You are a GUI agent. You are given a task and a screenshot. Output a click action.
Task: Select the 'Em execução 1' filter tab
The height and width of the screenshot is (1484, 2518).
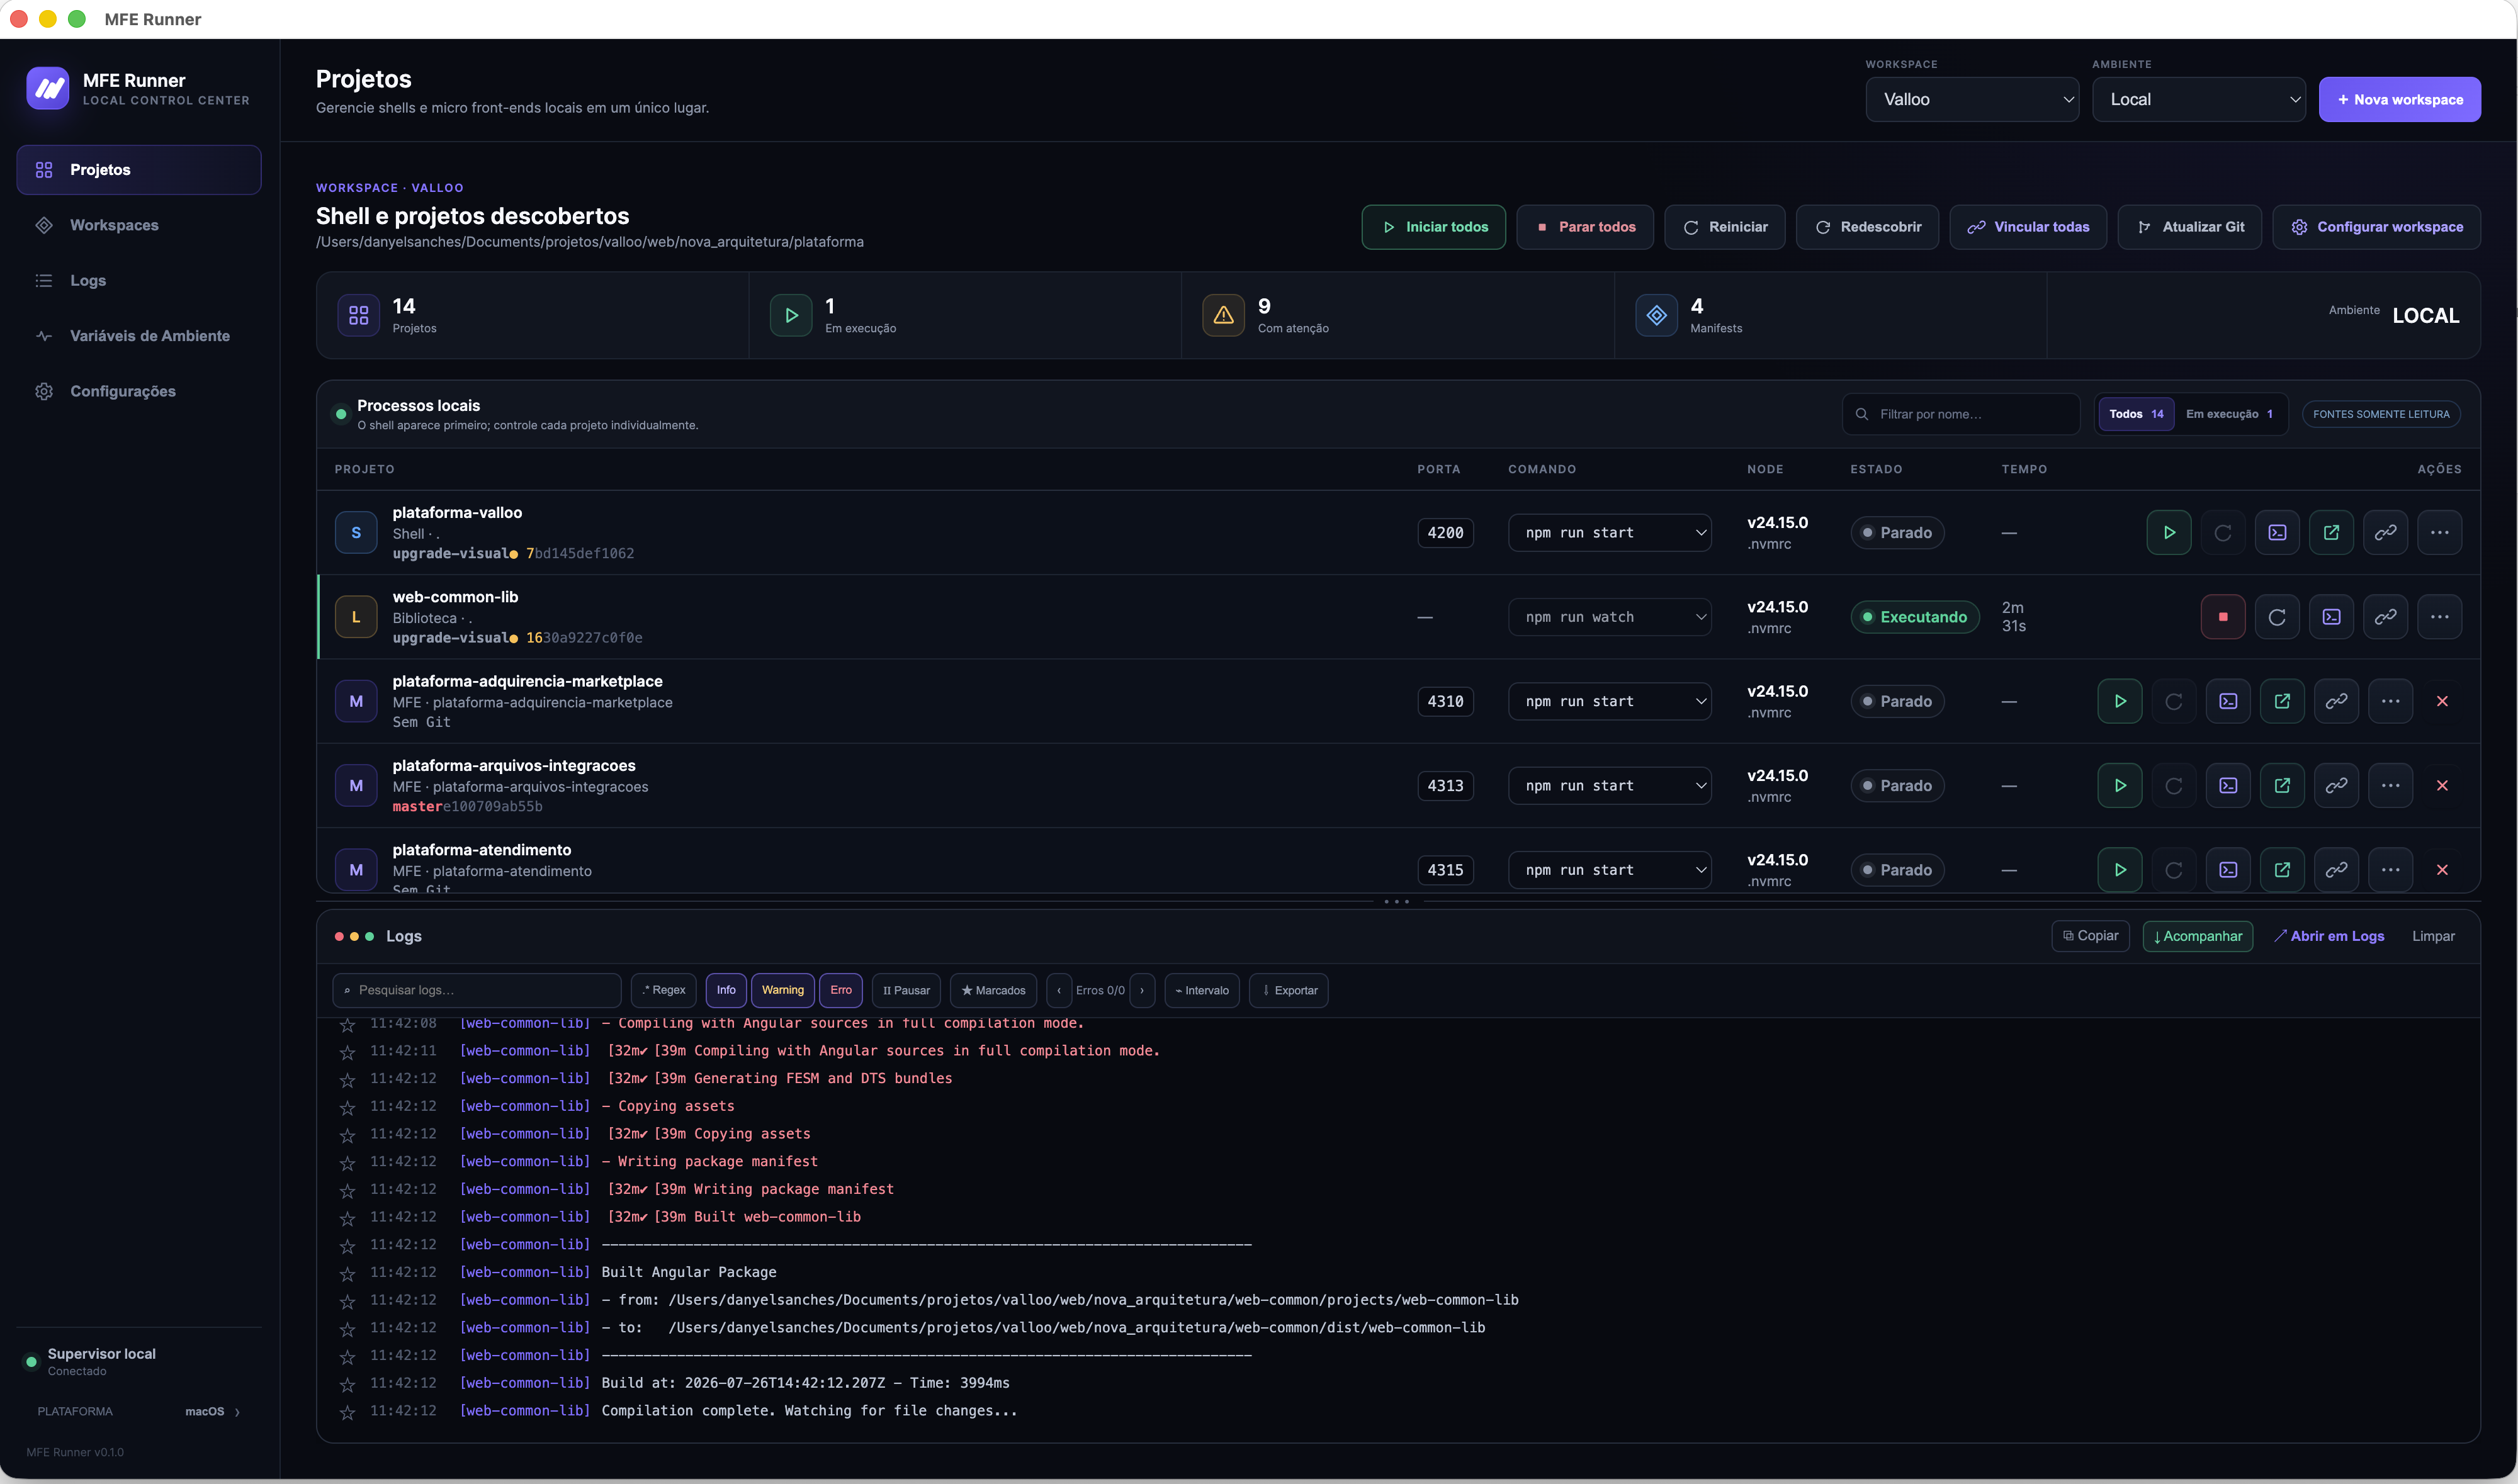coord(2229,414)
